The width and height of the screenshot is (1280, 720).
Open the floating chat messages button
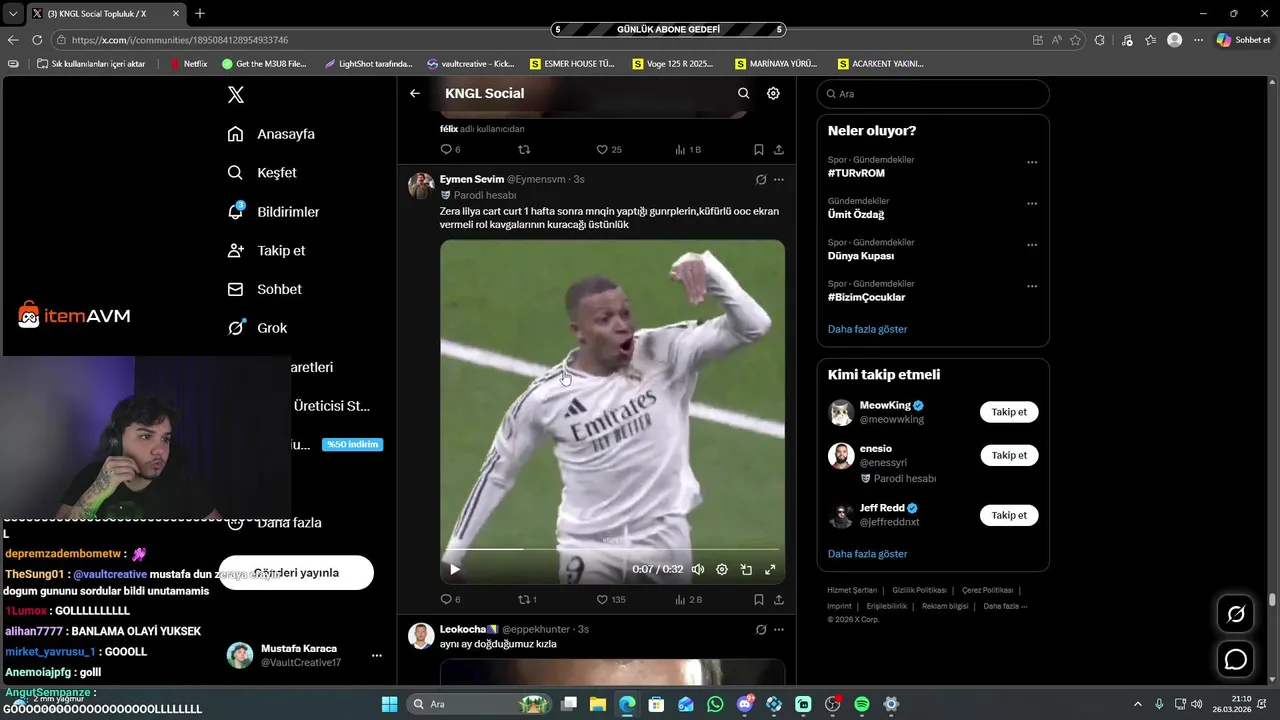tap(1236, 660)
